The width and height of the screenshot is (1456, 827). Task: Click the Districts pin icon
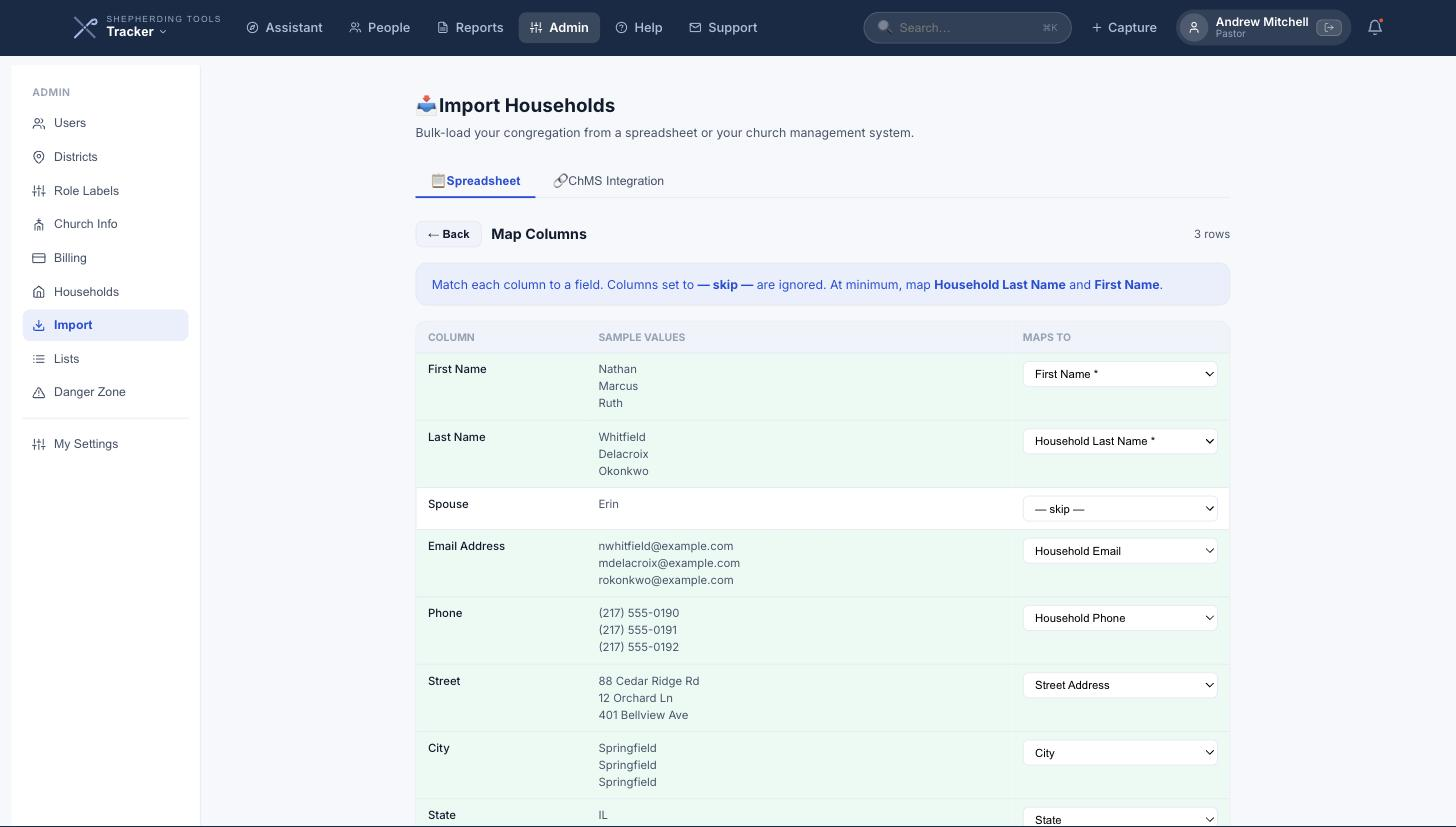click(39, 157)
